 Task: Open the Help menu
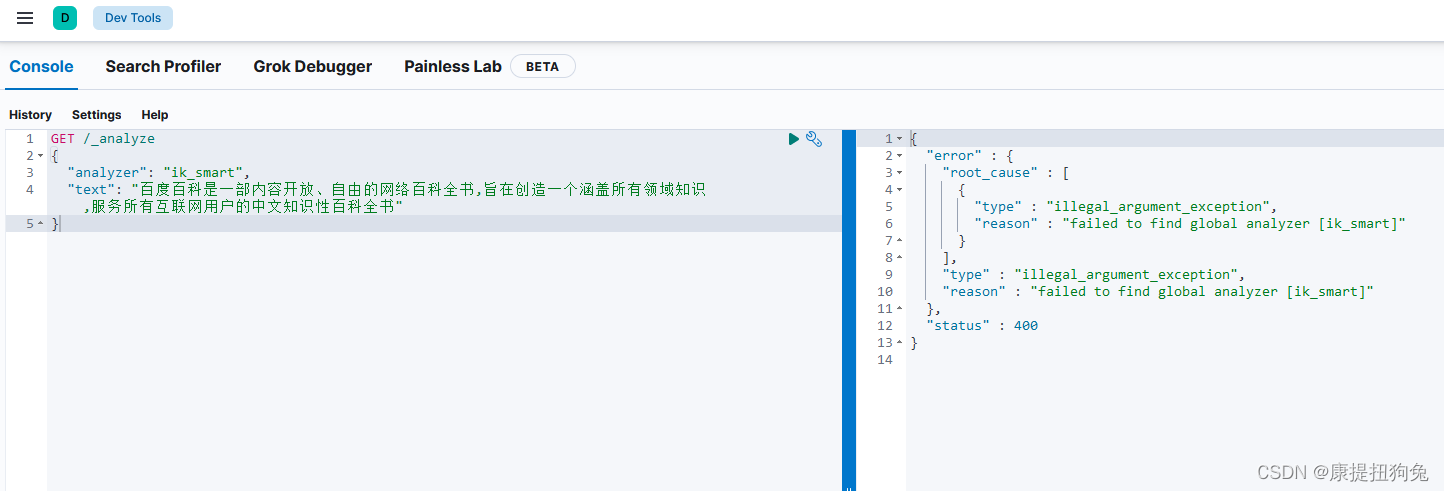[x=155, y=115]
